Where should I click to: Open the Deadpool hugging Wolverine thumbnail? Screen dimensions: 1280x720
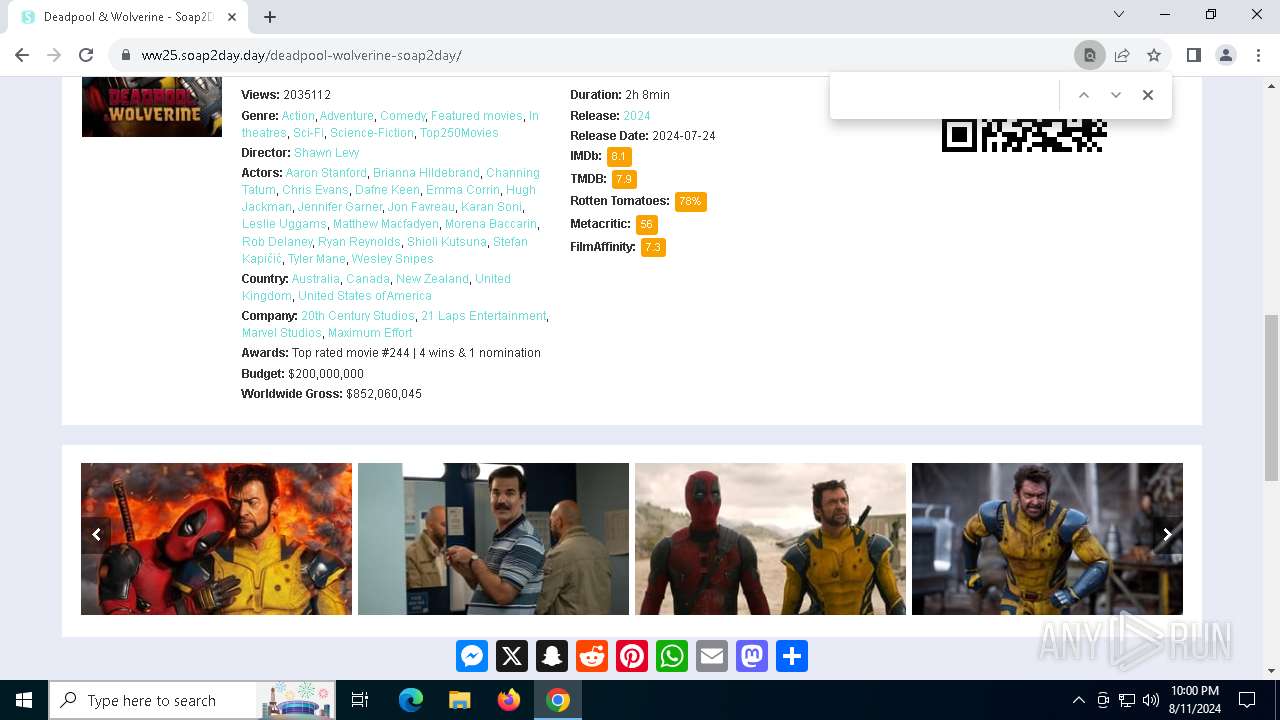216,539
